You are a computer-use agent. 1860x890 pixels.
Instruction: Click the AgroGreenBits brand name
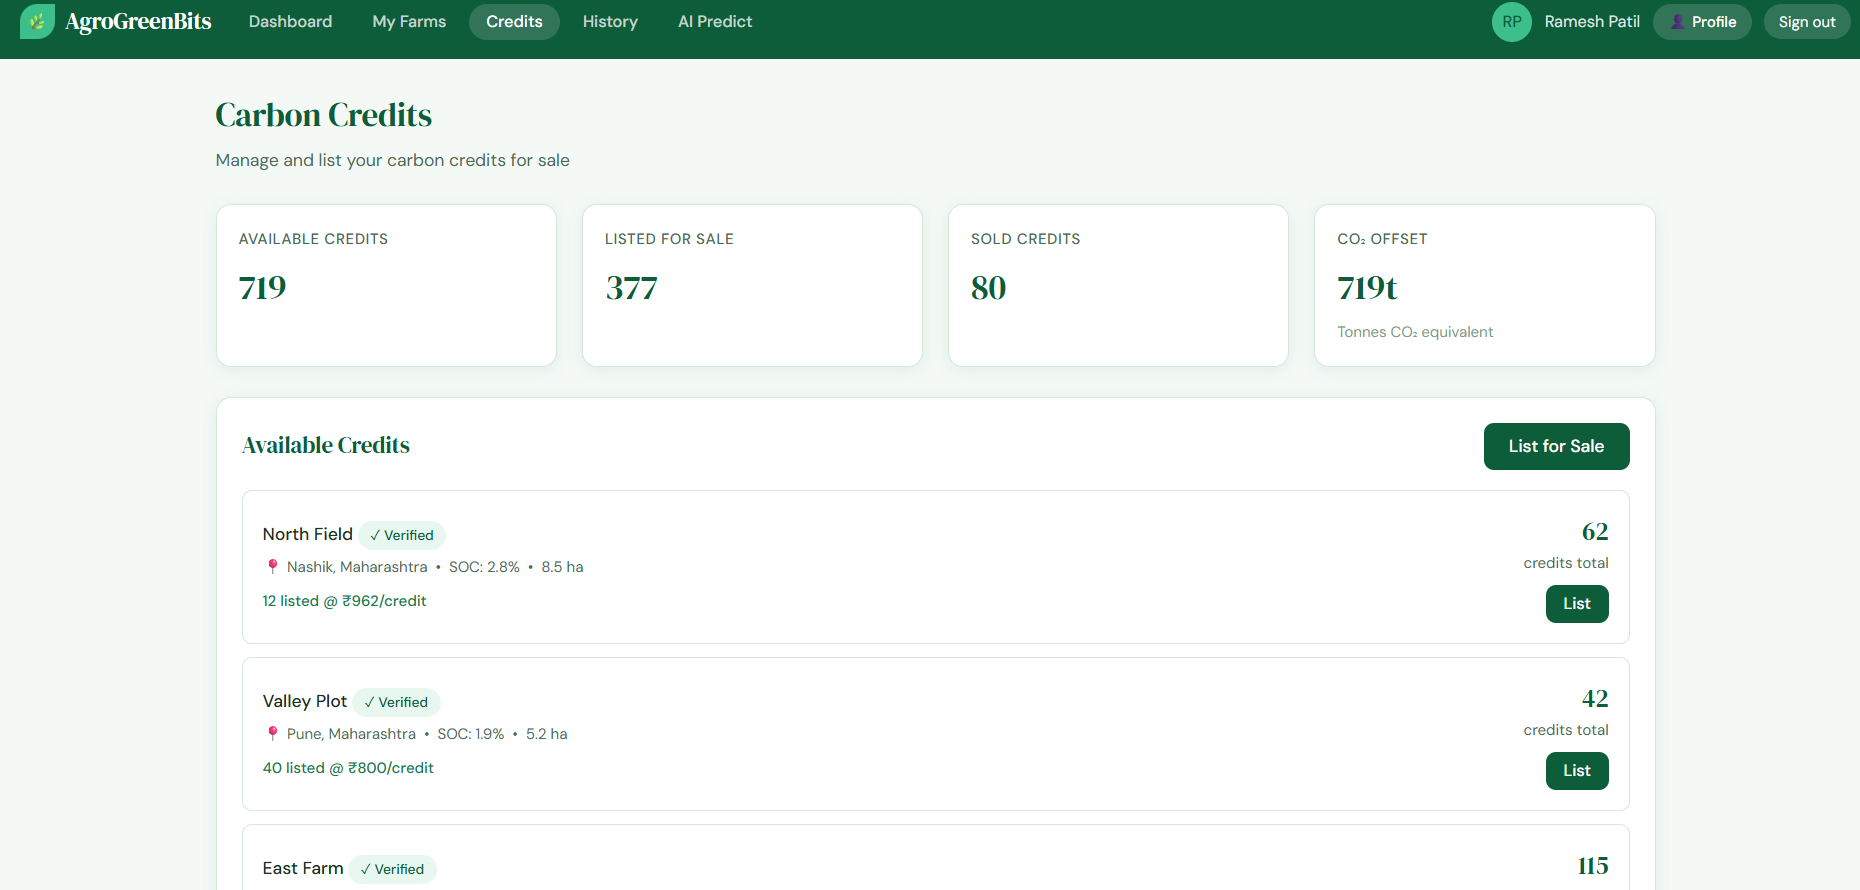point(138,22)
